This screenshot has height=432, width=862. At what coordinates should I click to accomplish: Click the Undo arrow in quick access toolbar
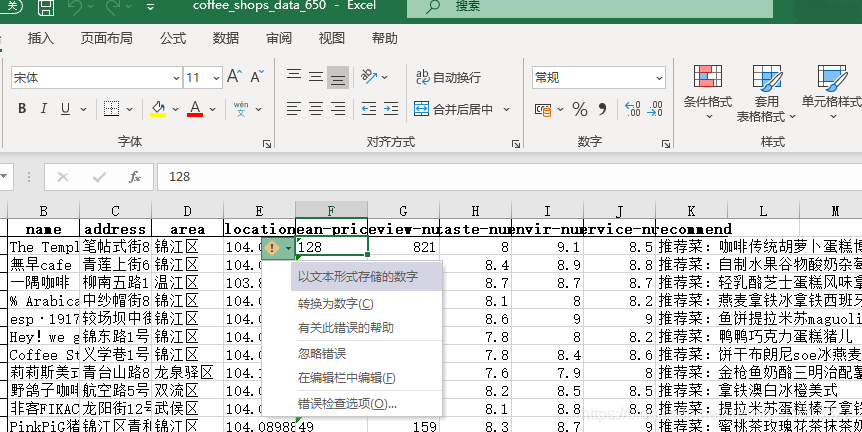tap(75, 7)
